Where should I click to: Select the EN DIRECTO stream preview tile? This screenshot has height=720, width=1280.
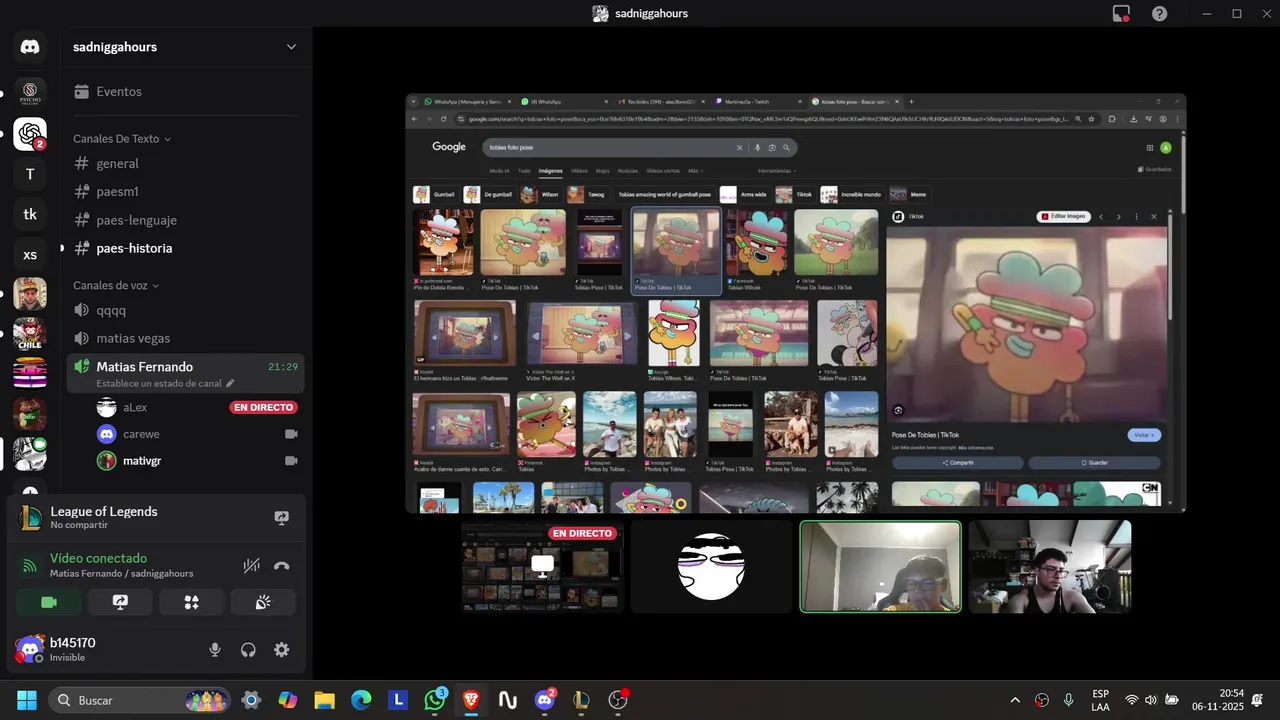tap(543, 566)
